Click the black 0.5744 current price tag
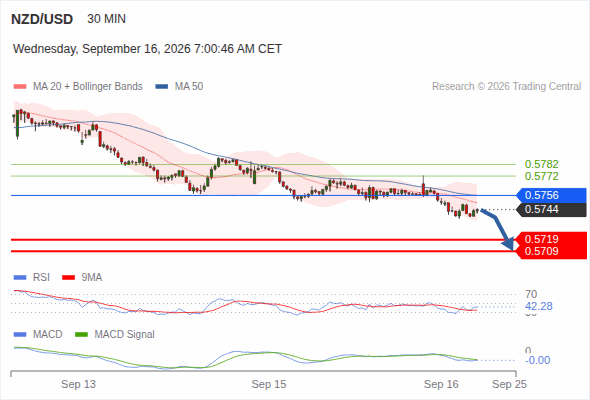Screen dimensions: 590x400 coord(551,210)
